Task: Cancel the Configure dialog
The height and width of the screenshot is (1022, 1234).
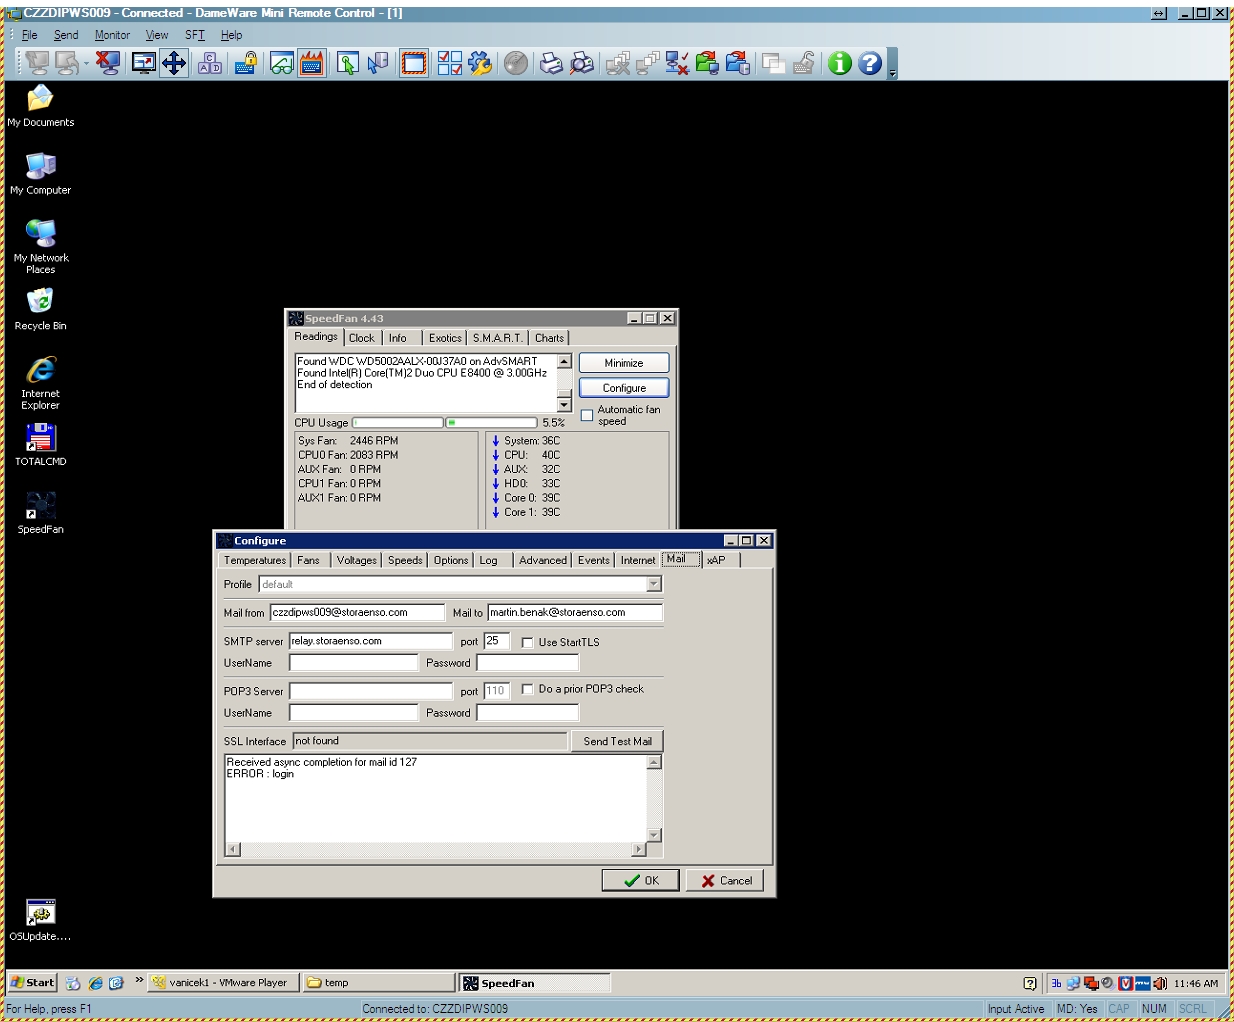Action: (726, 880)
